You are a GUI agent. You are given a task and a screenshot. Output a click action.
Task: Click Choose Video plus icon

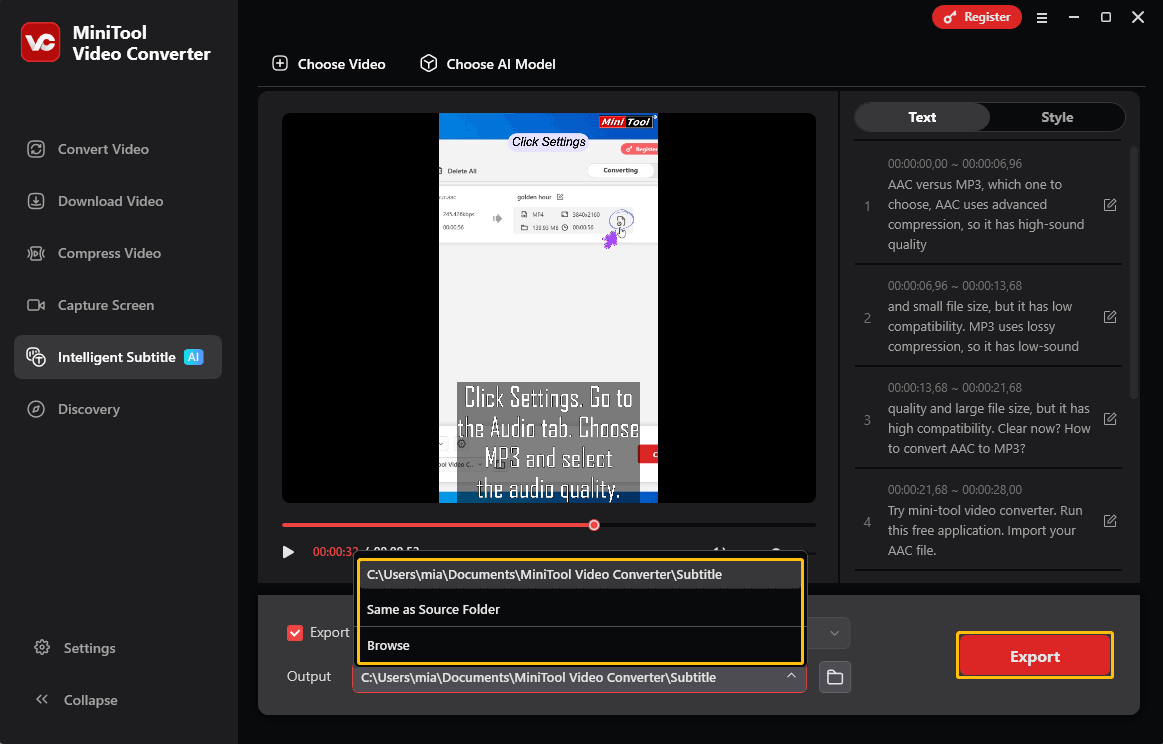click(280, 64)
